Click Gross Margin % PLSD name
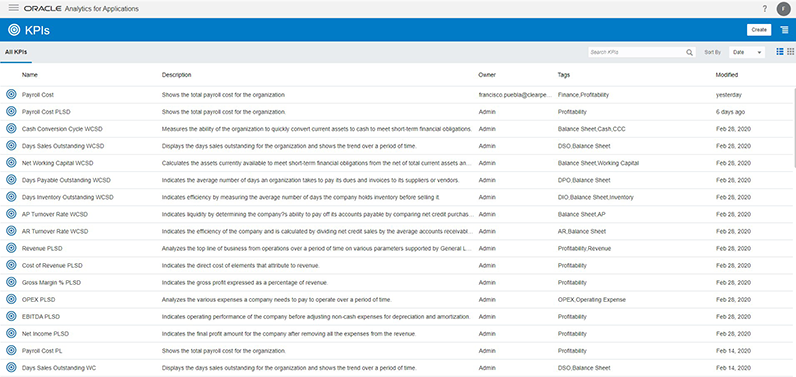Image resolution: width=796 pixels, height=377 pixels. pyautogui.click(x=51, y=283)
